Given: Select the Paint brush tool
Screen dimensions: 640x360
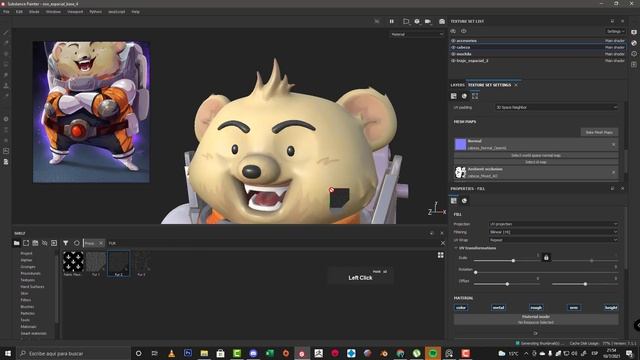Looking at the screenshot, I should (x=6, y=32).
